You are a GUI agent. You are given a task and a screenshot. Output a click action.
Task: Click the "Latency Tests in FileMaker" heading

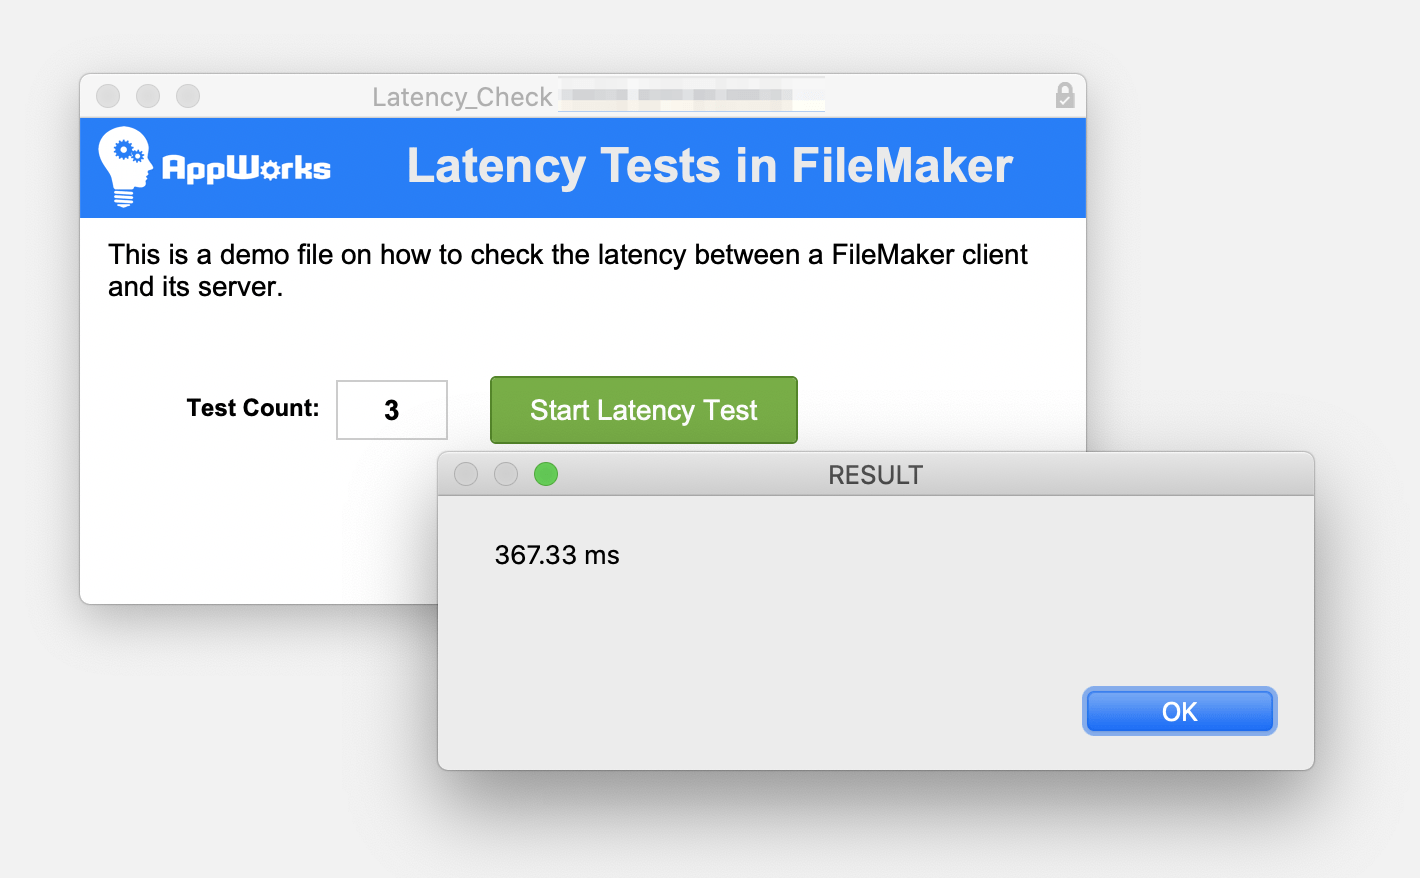709,166
